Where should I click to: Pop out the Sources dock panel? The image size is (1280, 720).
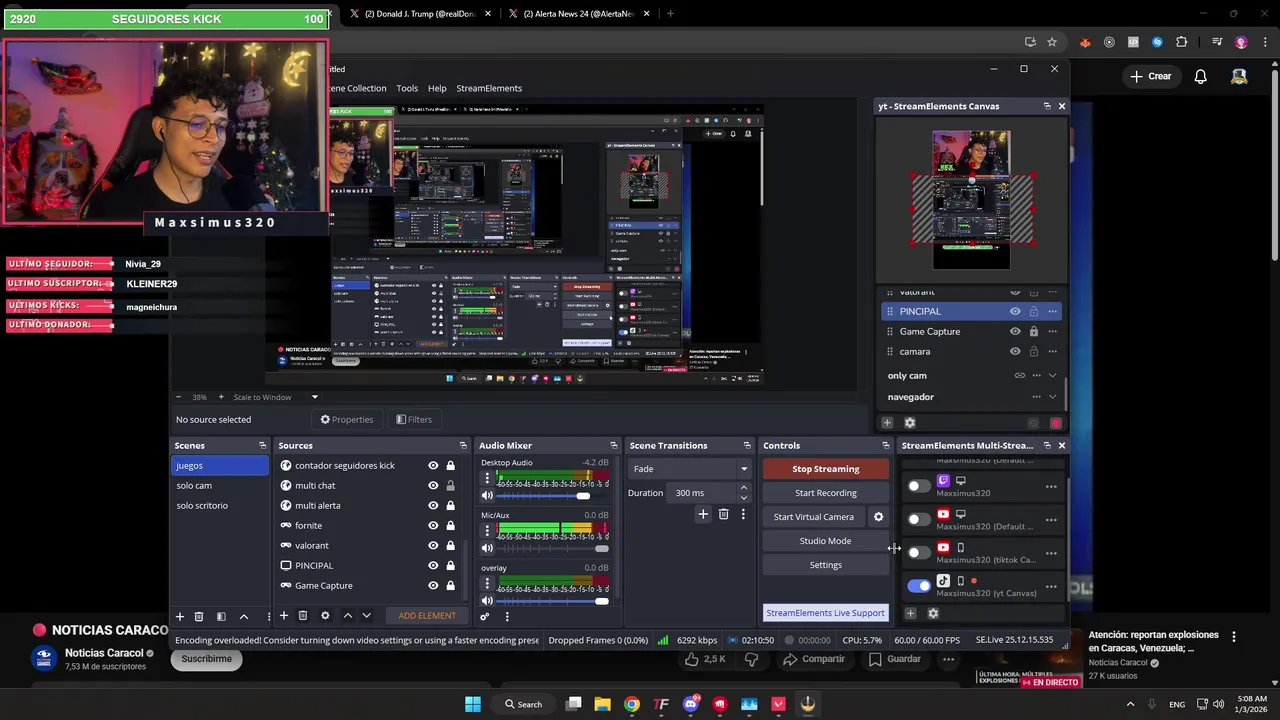point(463,446)
